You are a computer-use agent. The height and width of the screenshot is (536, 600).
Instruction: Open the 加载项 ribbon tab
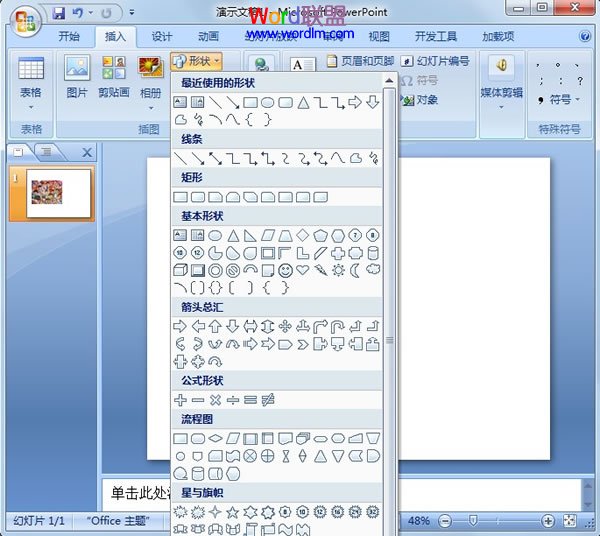(498, 37)
